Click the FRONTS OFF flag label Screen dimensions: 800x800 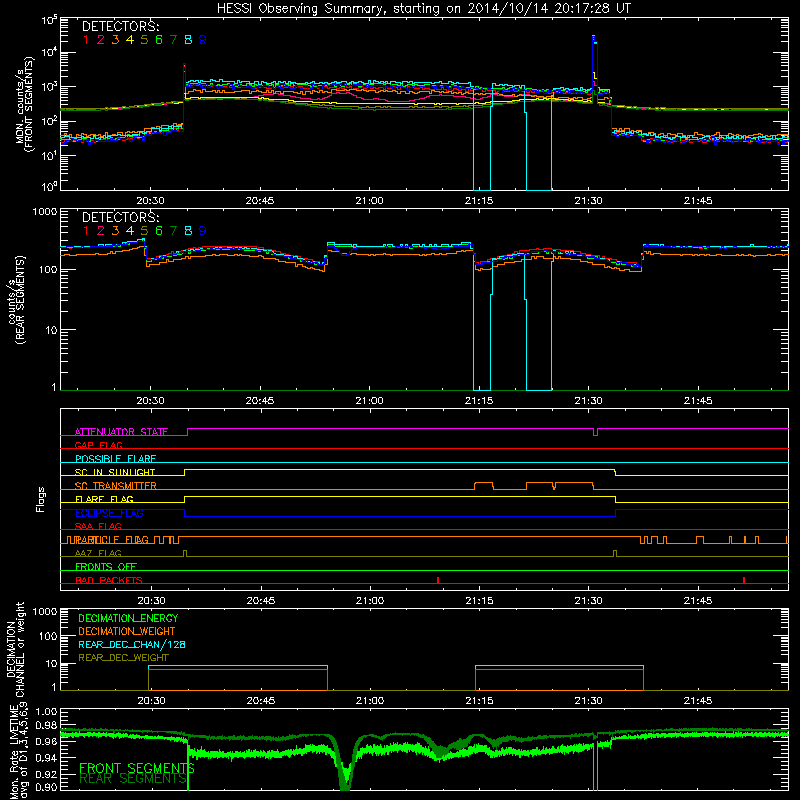[x=106, y=567]
